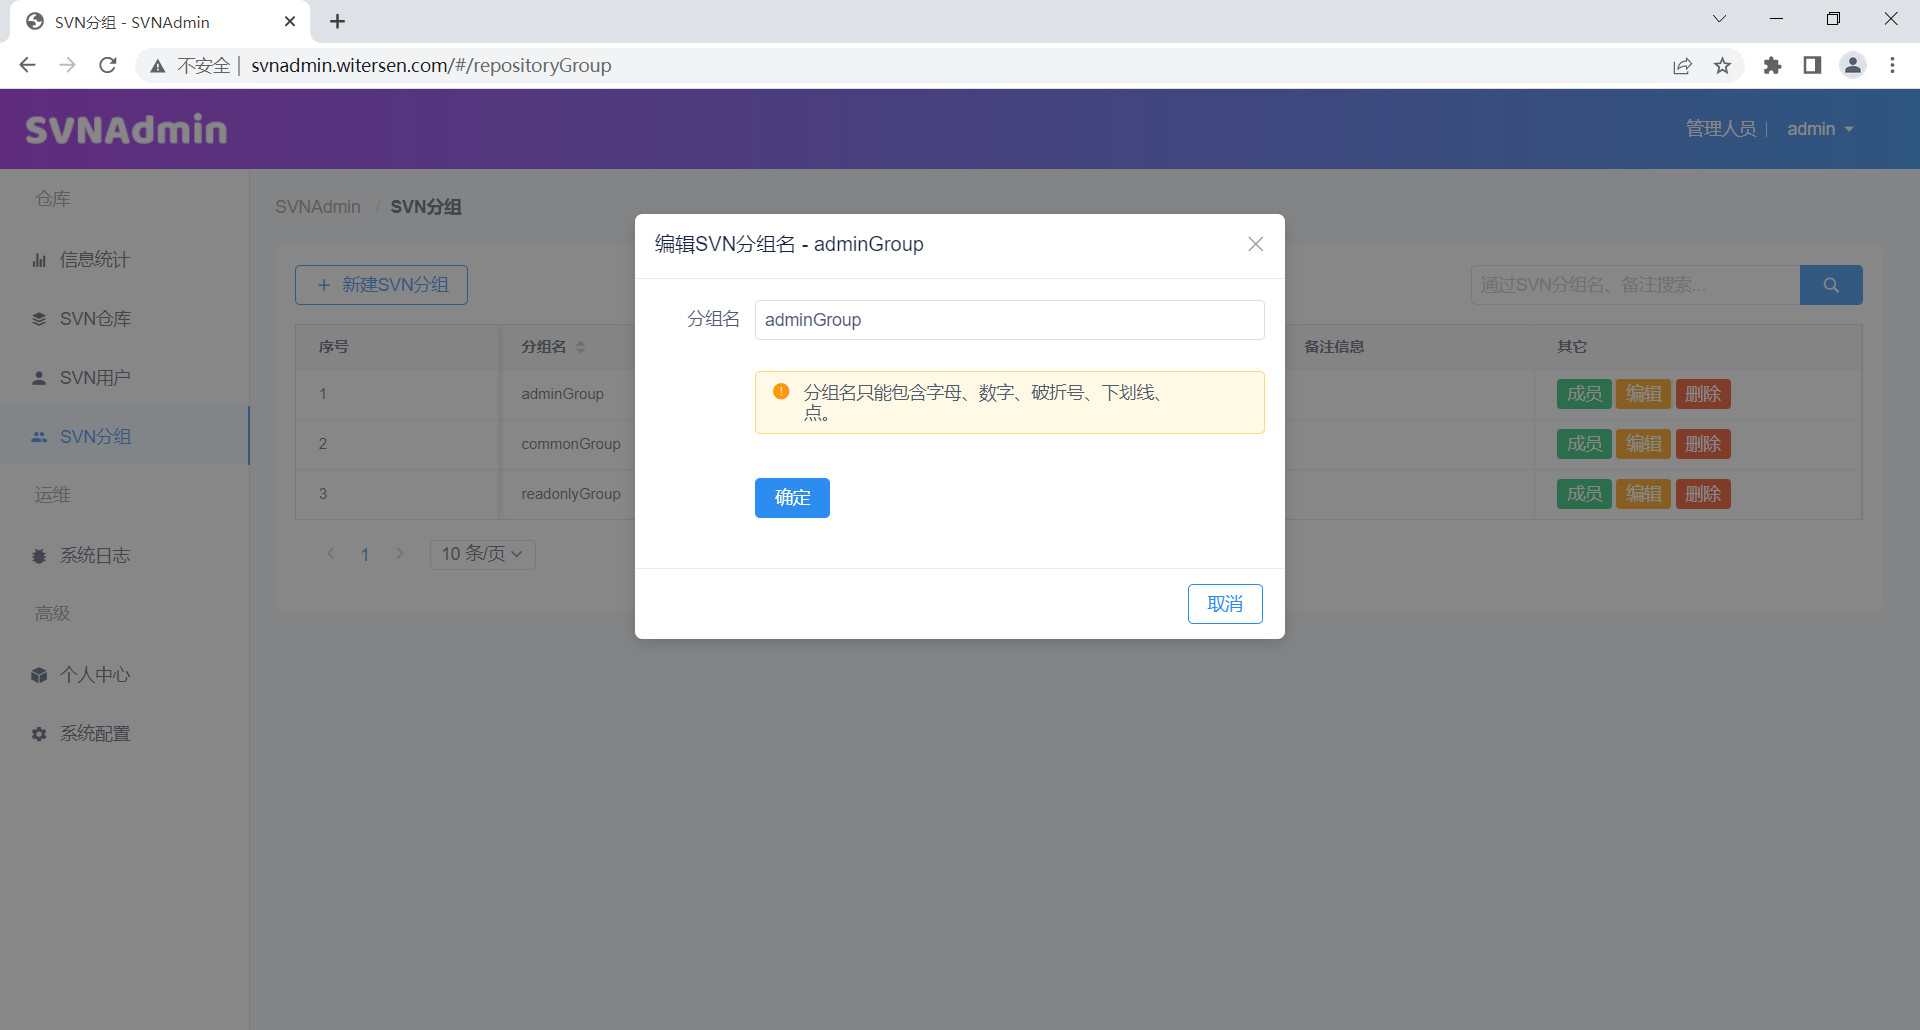Open a new browser tab
1920x1030 pixels.
pos(337,21)
